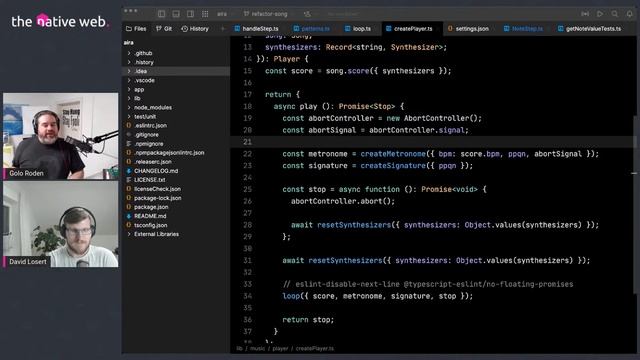The width and height of the screenshot is (640, 360).
Task: Expand the .vscode folder
Action: (129, 80)
